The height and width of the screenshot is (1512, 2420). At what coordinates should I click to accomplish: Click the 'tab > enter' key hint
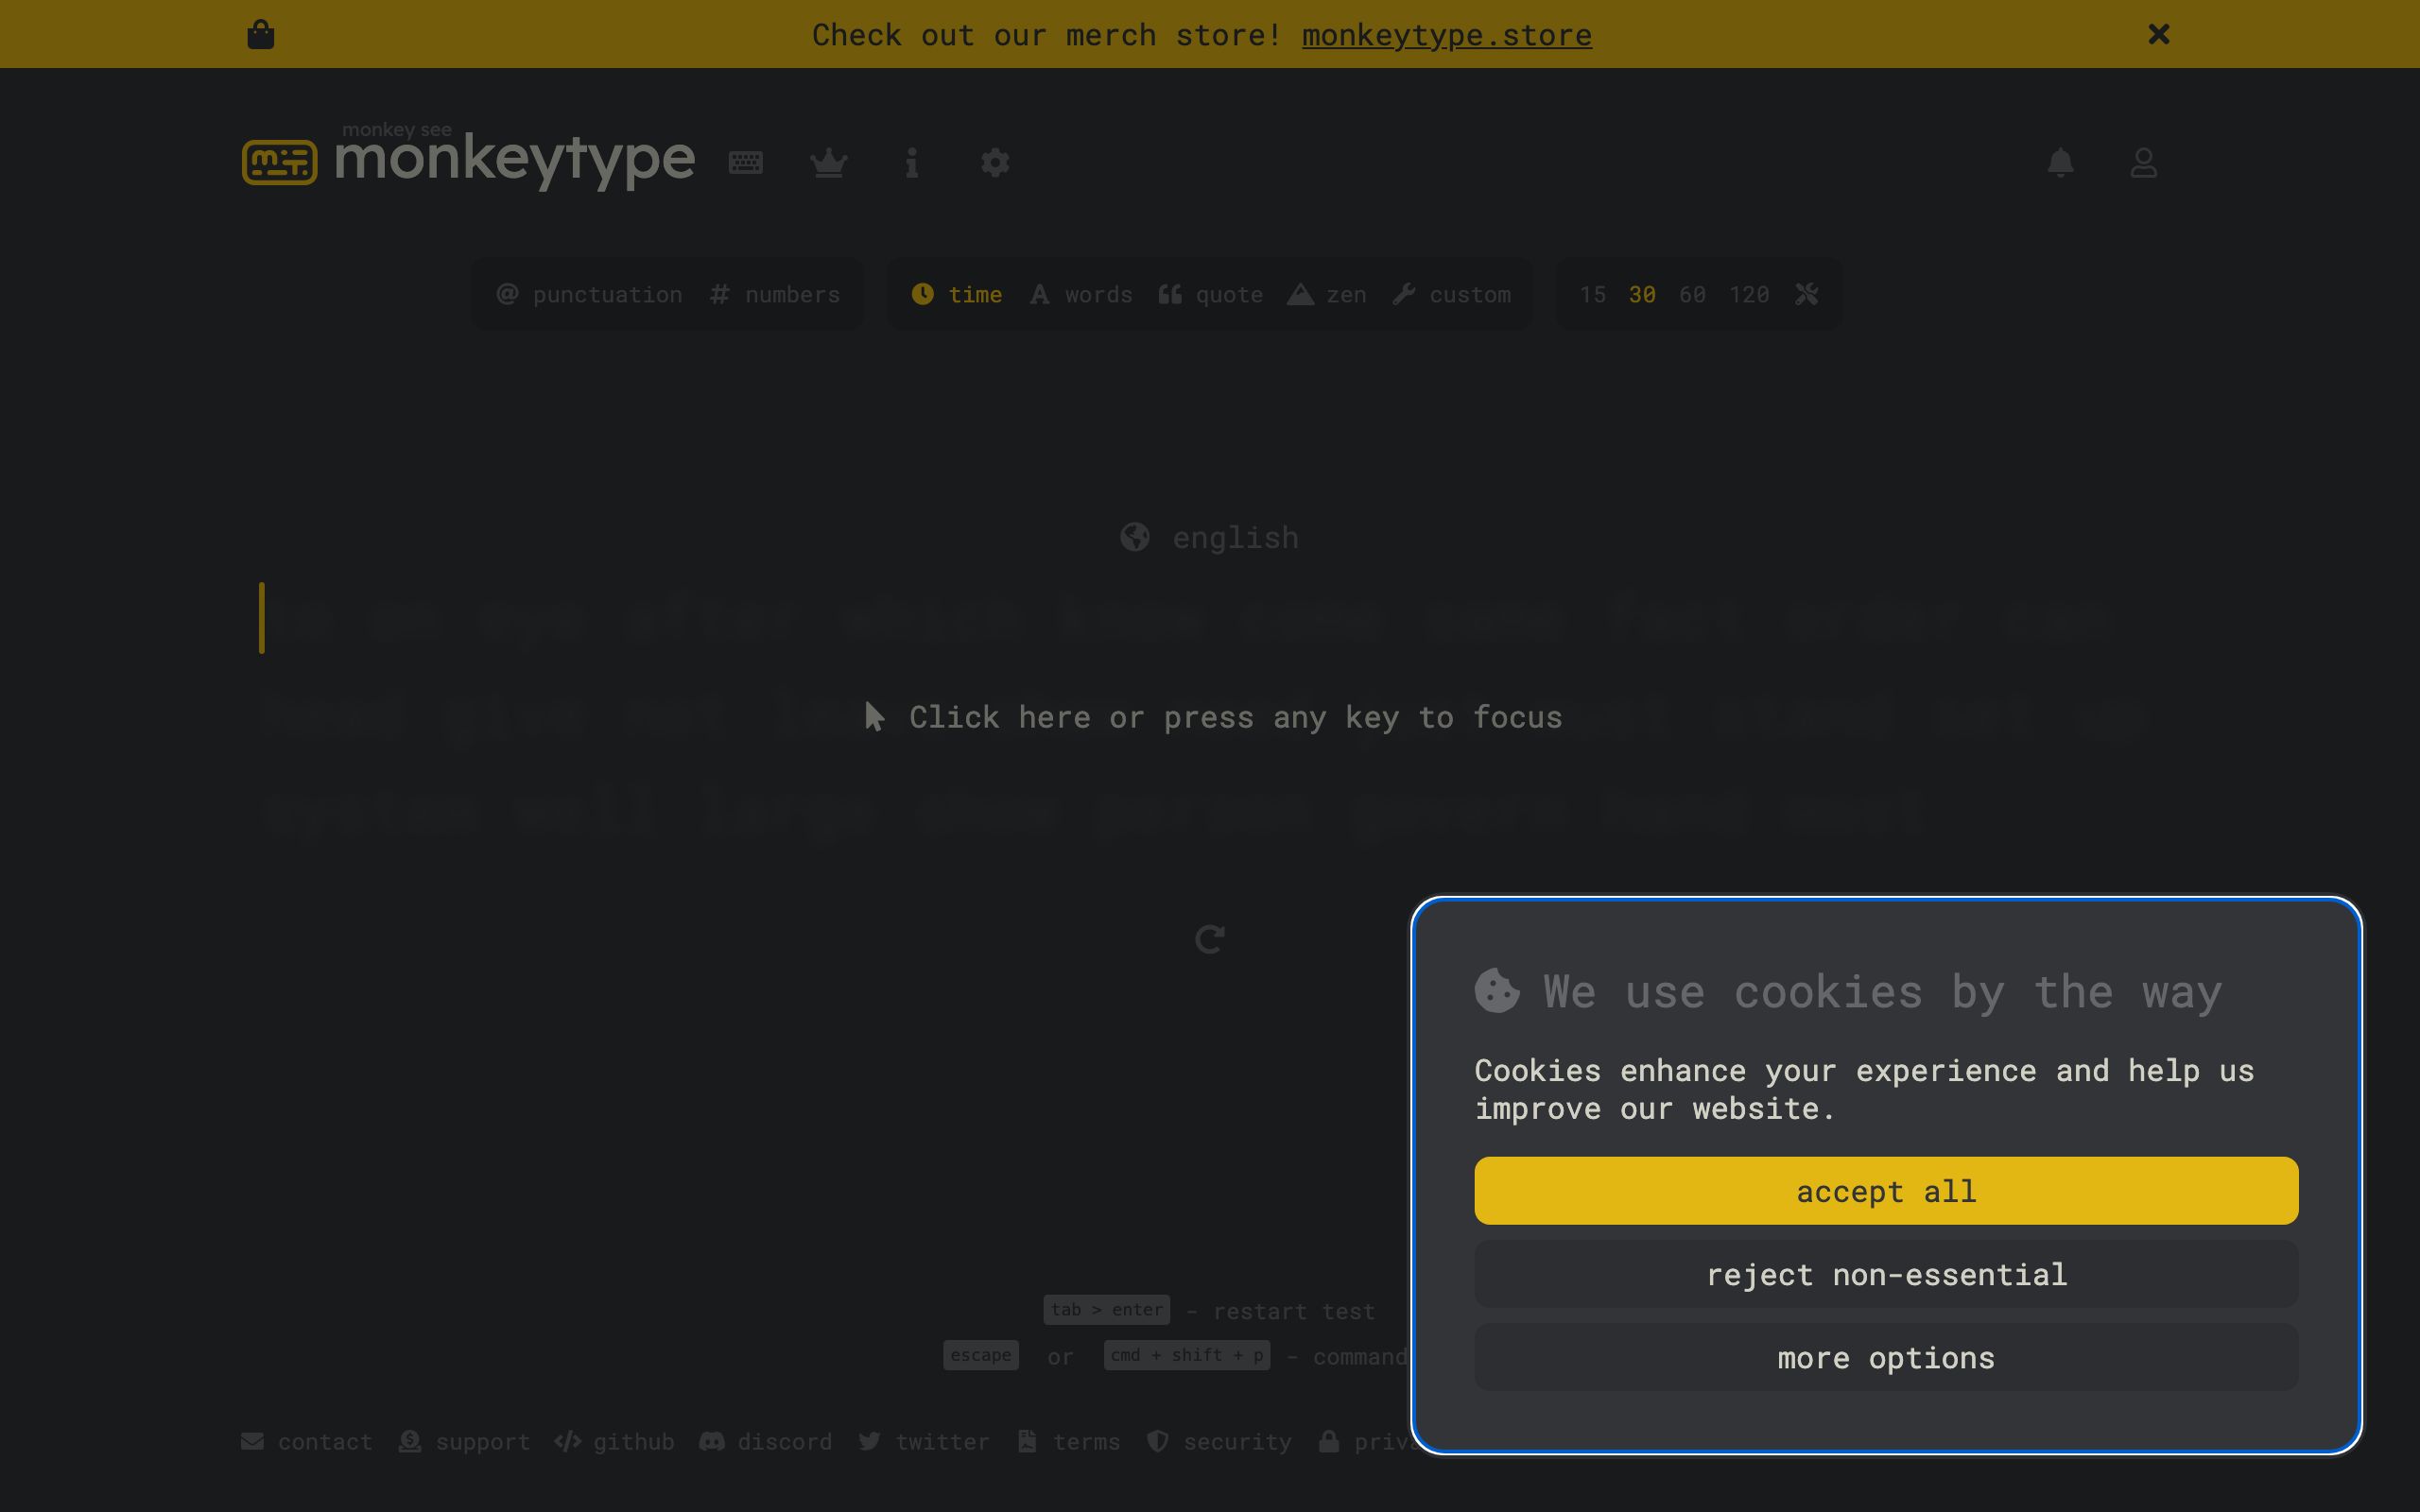pos(1107,1310)
